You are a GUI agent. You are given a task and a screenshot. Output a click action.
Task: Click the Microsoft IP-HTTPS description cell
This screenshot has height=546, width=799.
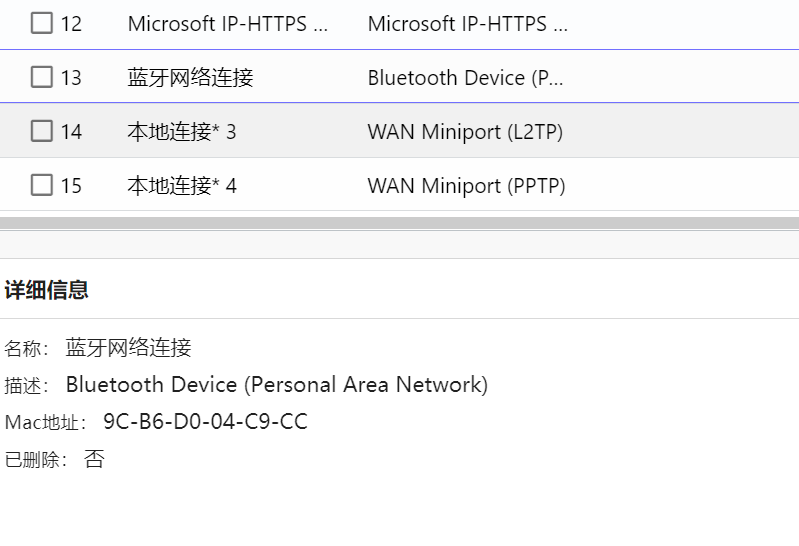[467, 24]
